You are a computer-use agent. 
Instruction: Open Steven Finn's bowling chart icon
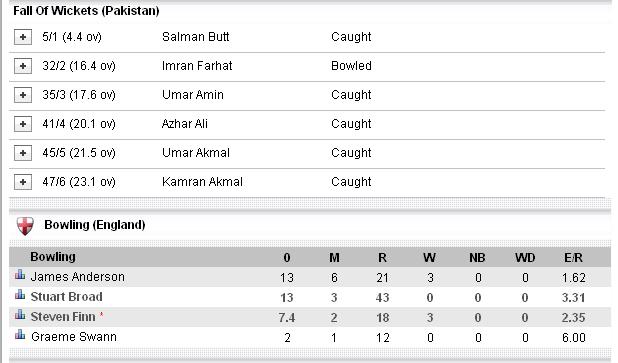point(20,315)
